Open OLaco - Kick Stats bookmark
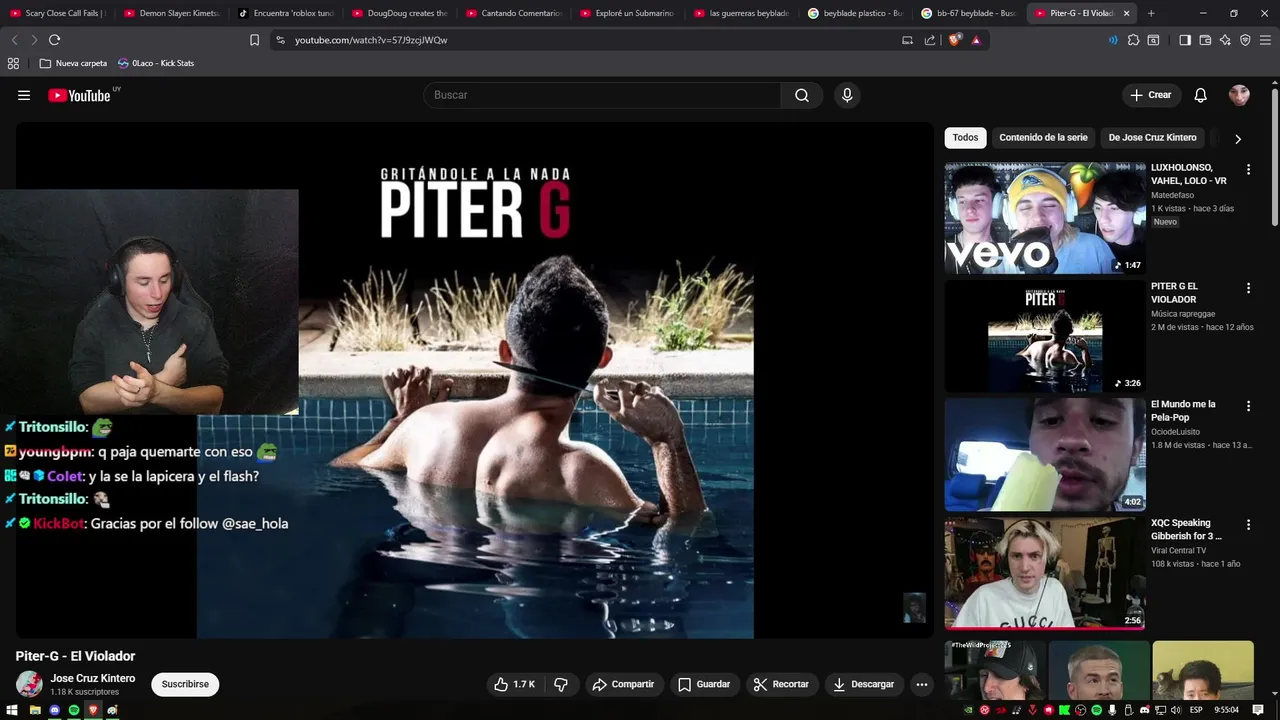Screen dimensions: 1280x720 156,63
